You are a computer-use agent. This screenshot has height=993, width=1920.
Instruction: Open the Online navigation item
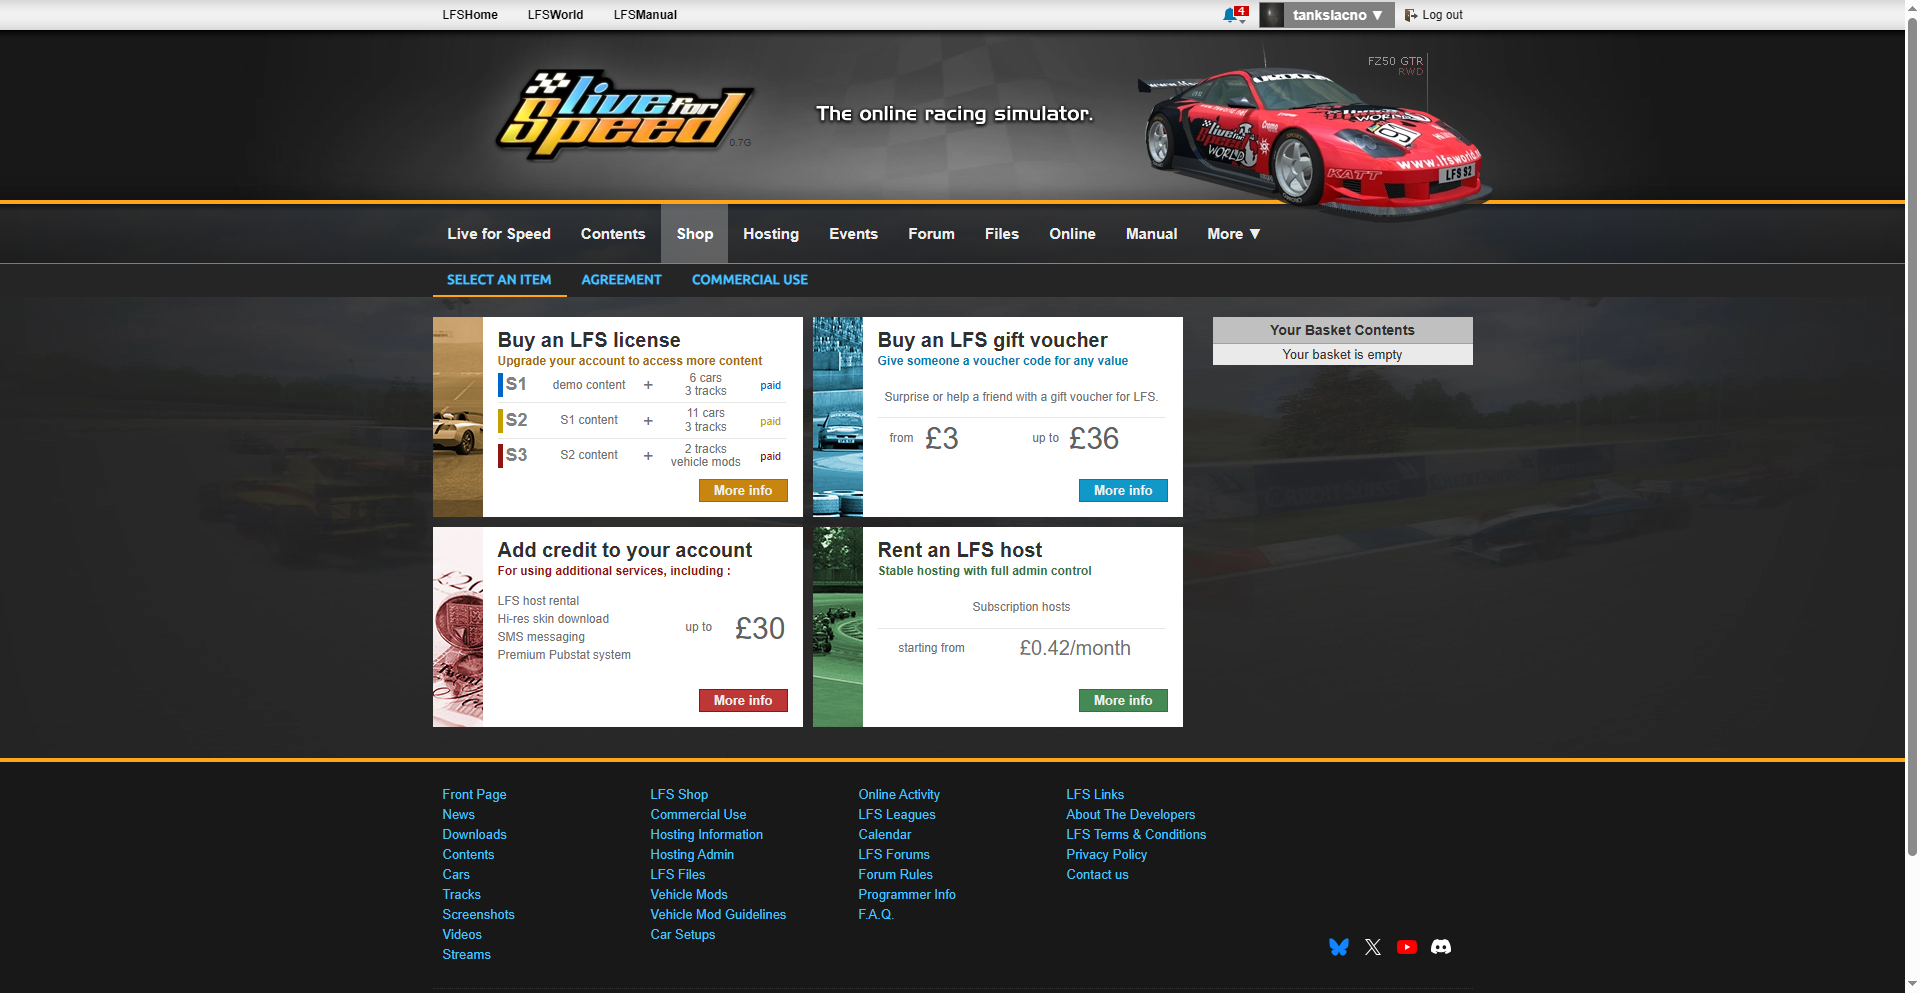click(x=1072, y=234)
